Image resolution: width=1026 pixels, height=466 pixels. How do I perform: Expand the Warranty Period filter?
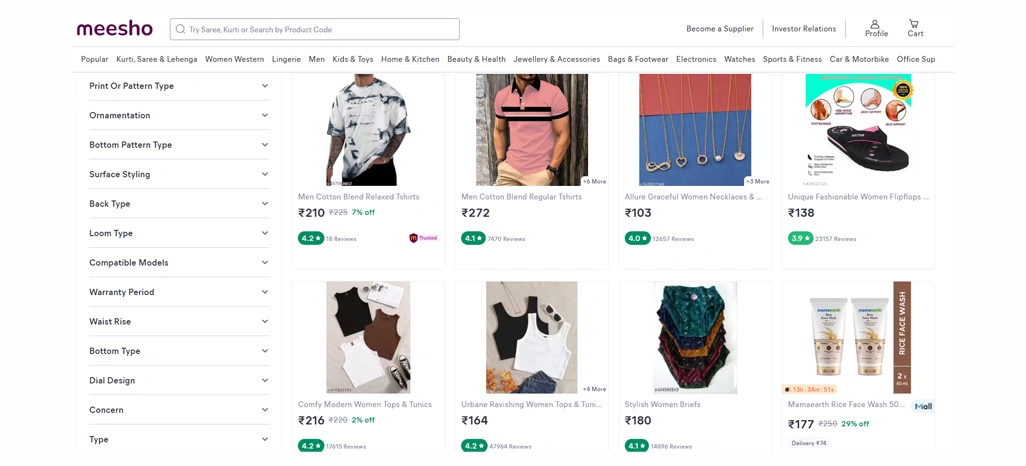[x=179, y=292]
